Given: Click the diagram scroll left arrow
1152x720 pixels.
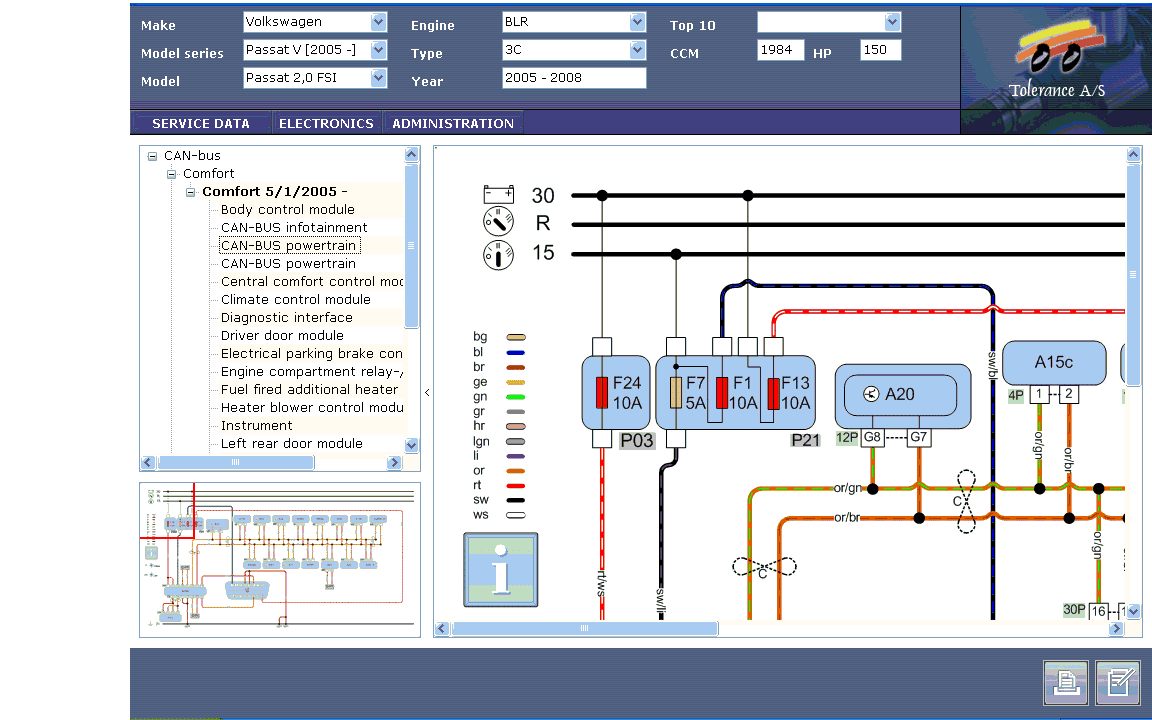Looking at the screenshot, I should pos(442,628).
